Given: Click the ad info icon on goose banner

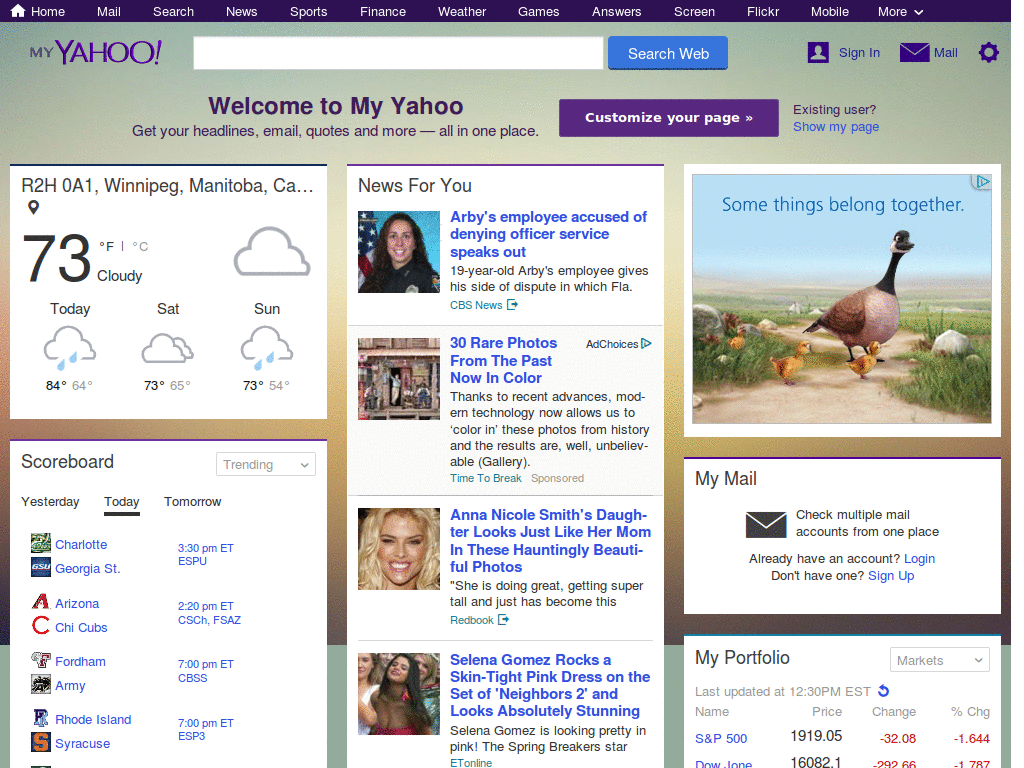Looking at the screenshot, I should pos(982,182).
